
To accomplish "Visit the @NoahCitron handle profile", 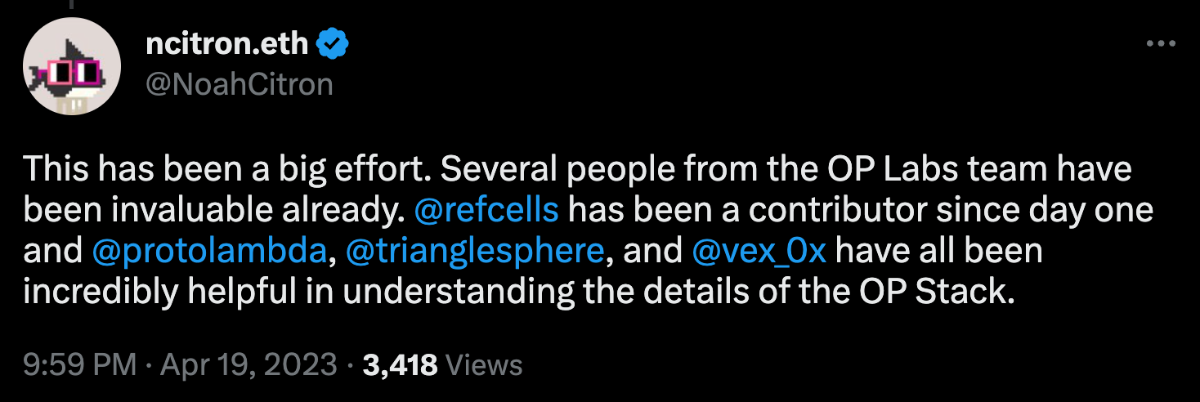I will point(239,85).
